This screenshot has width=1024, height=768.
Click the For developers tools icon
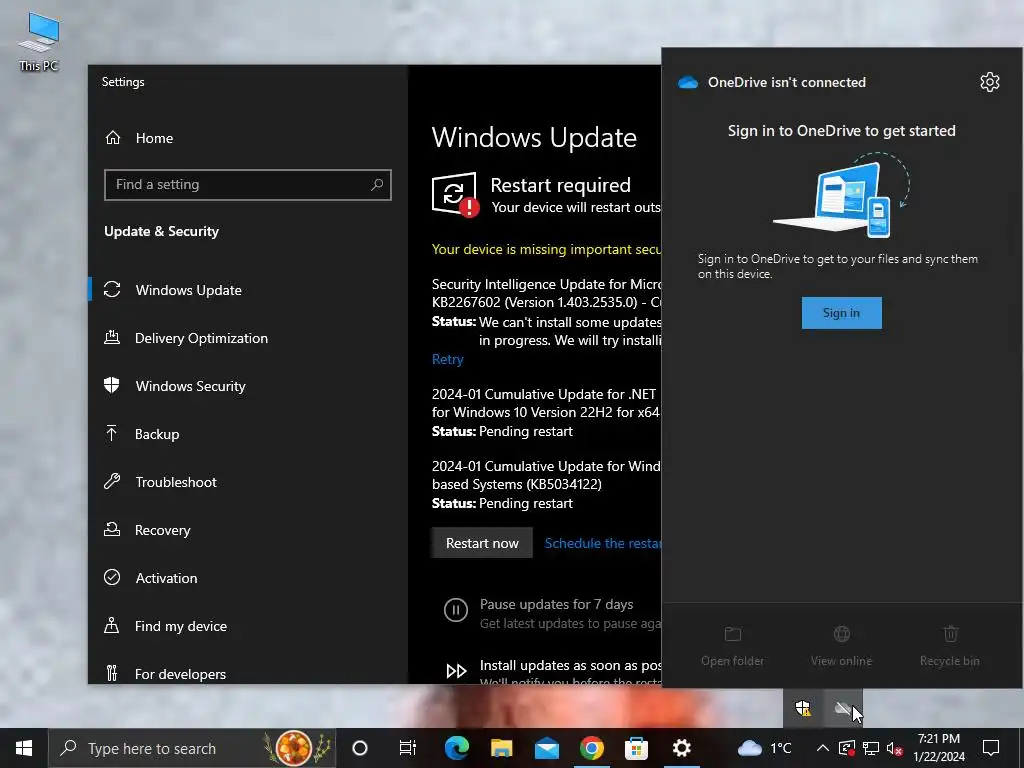[x=112, y=673]
